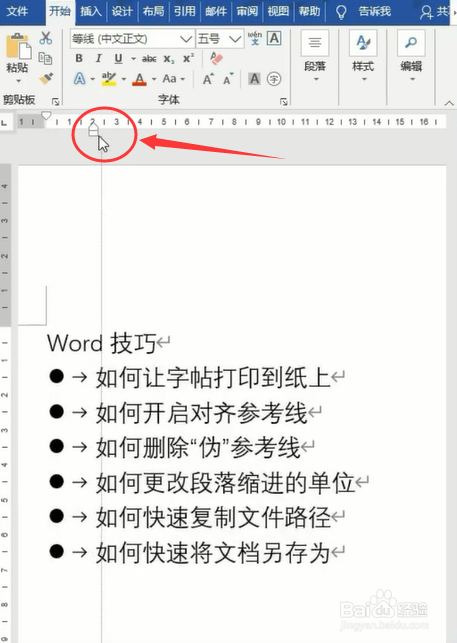This screenshot has width=457, height=643.
Task: Toggle character shading A
Action: [254, 79]
